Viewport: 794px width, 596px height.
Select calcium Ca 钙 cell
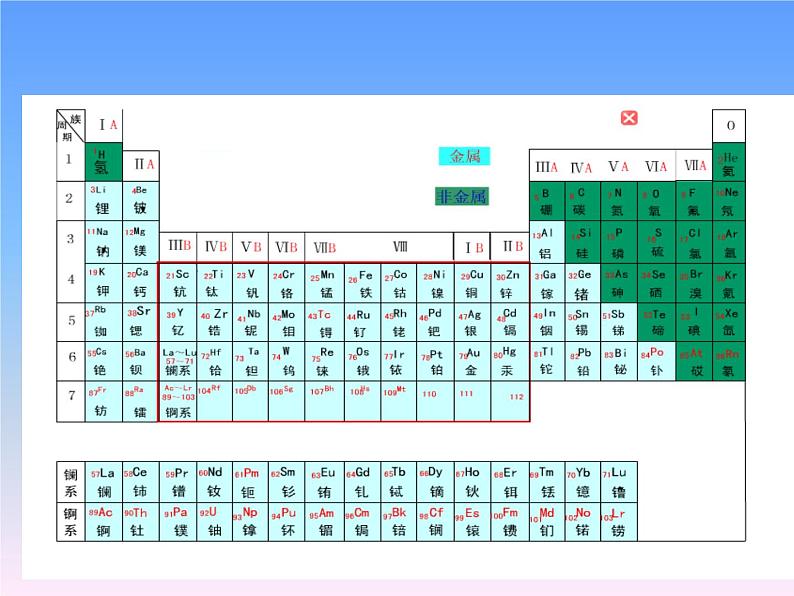(x=141, y=283)
